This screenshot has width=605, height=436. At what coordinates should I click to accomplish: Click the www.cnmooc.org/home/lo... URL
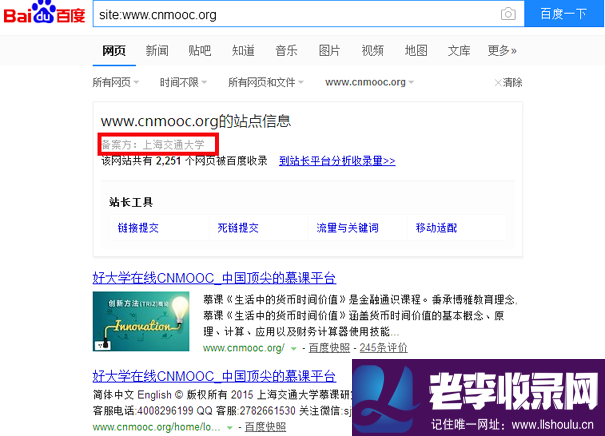(x=157, y=427)
